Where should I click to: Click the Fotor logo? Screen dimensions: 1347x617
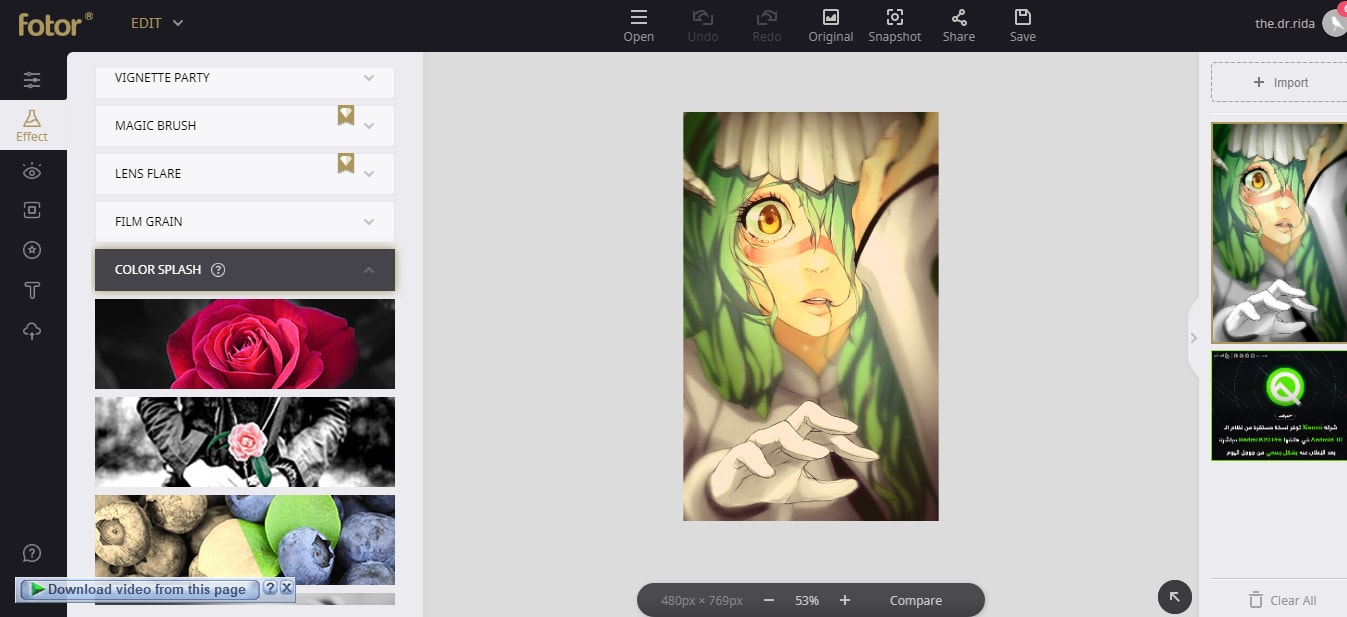[x=55, y=23]
